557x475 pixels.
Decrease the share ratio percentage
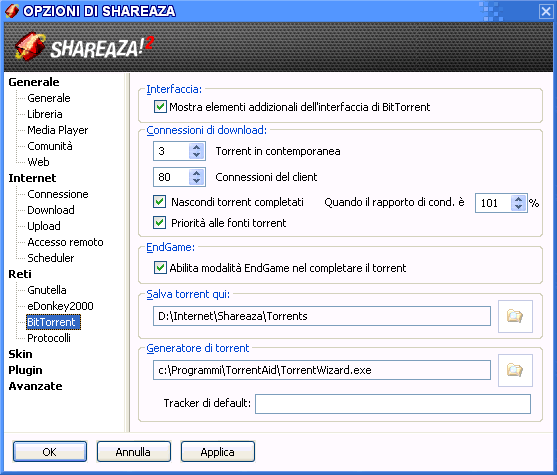point(519,207)
